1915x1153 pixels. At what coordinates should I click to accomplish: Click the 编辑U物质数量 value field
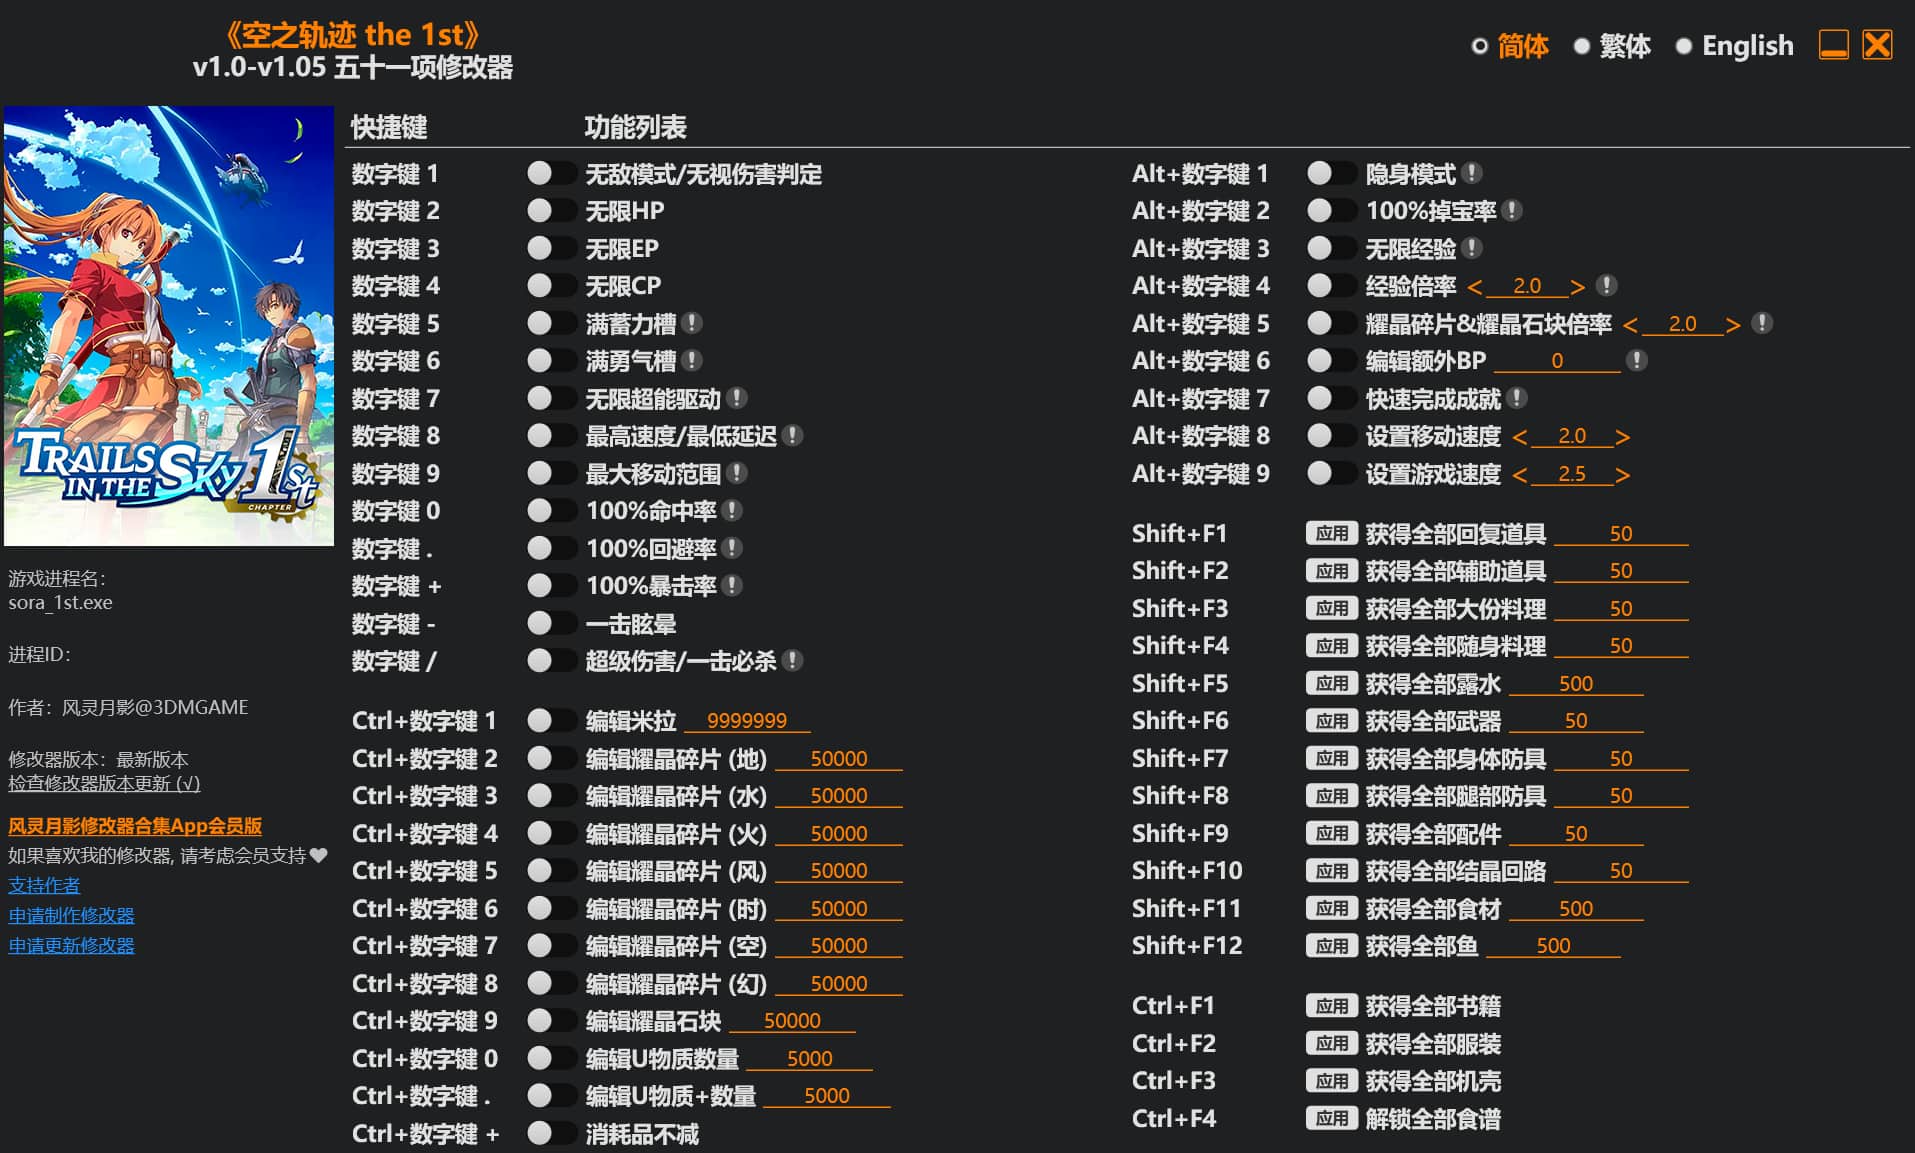tap(809, 1059)
